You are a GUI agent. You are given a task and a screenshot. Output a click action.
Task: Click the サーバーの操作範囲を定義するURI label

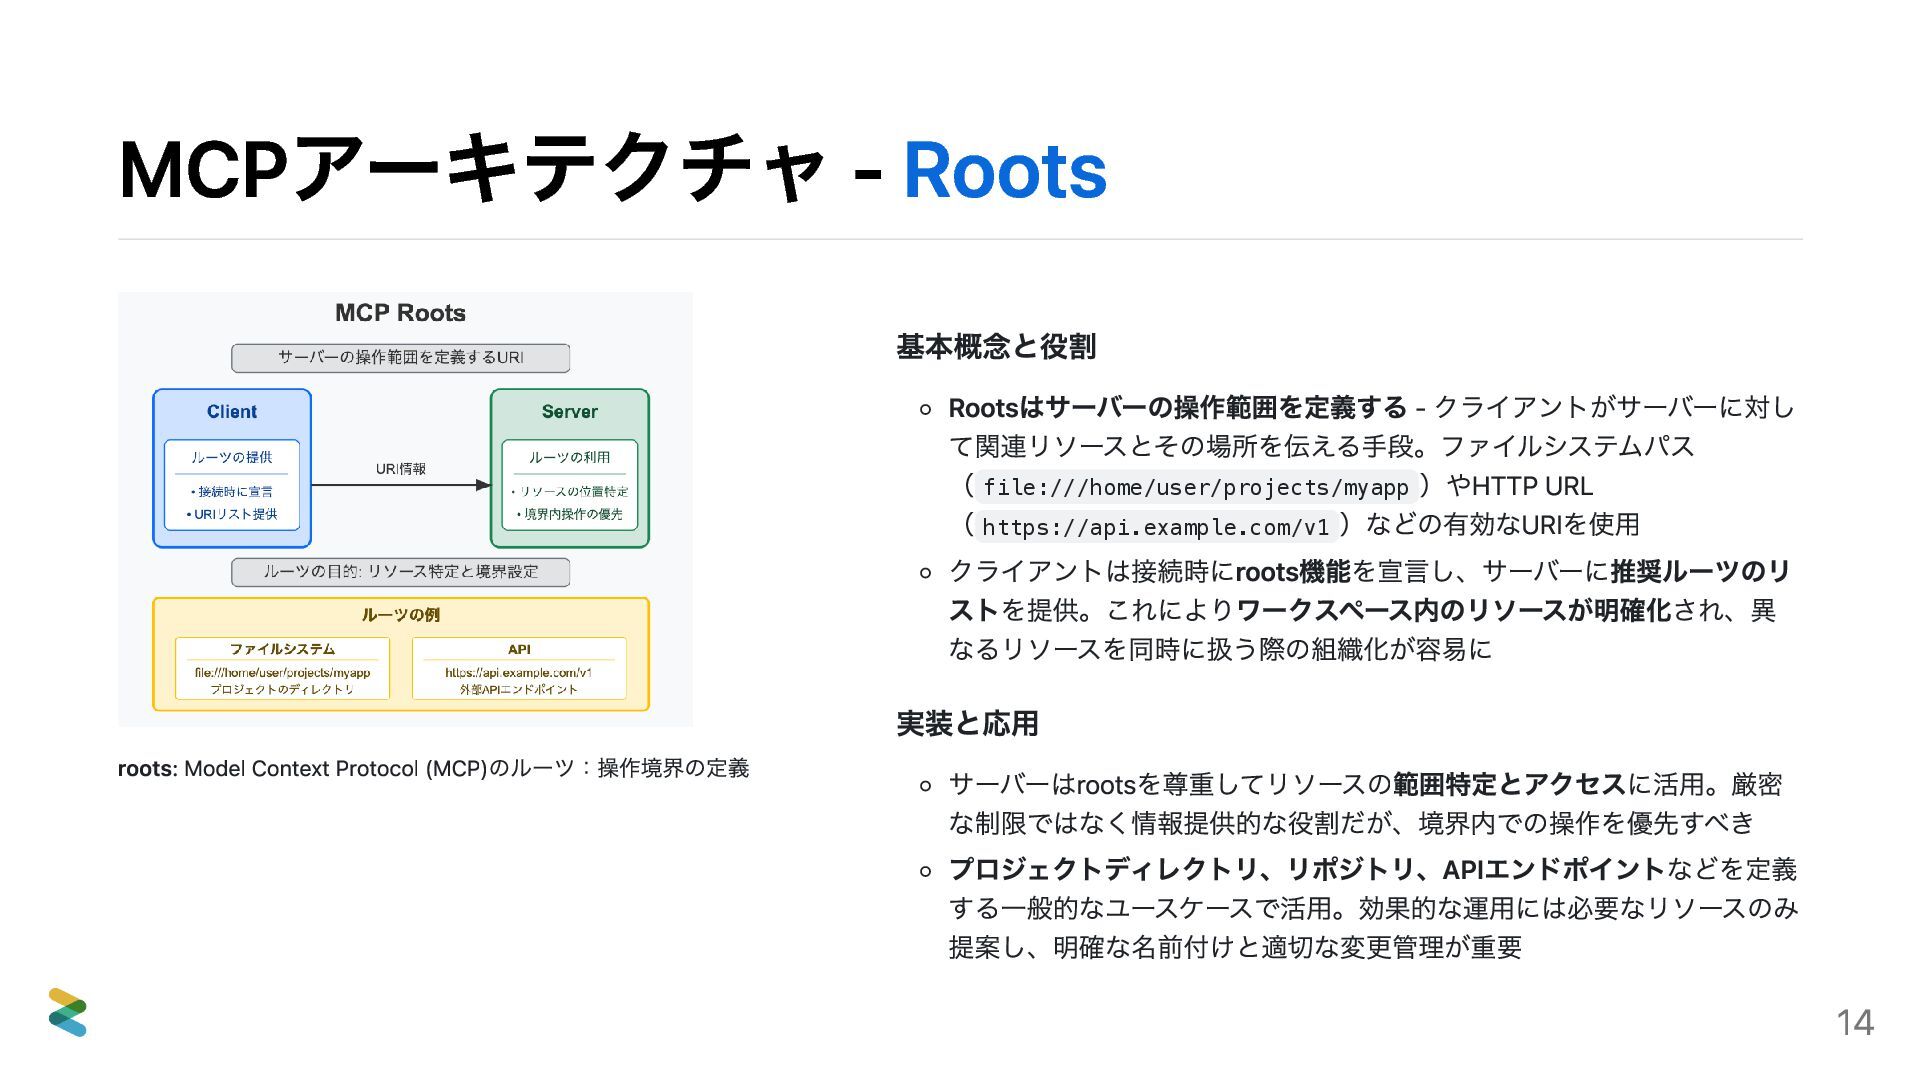pos(400,357)
